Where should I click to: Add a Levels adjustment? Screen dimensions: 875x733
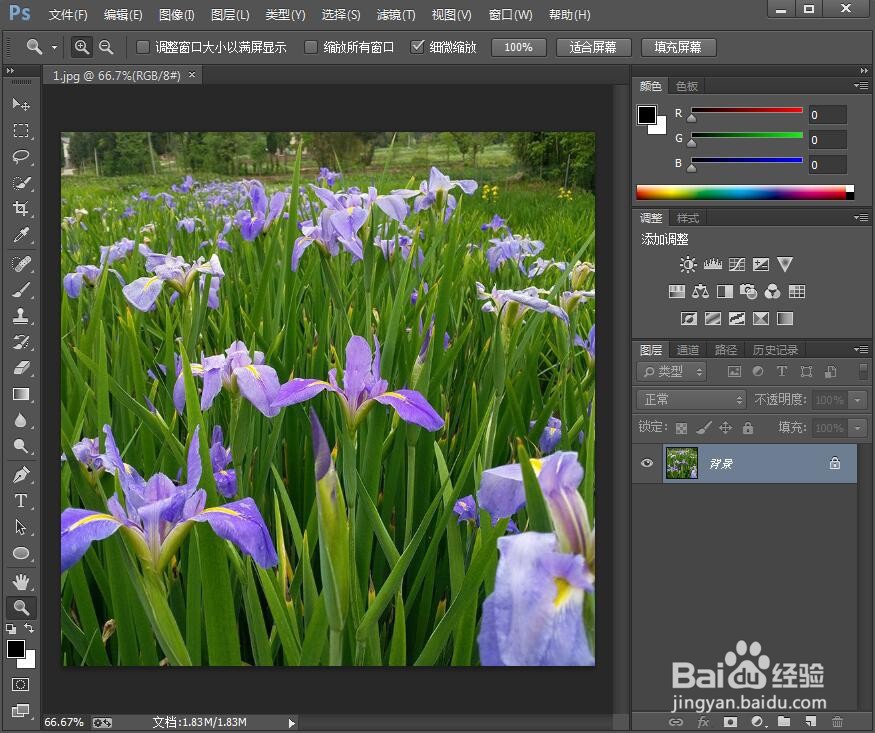(713, 264)
